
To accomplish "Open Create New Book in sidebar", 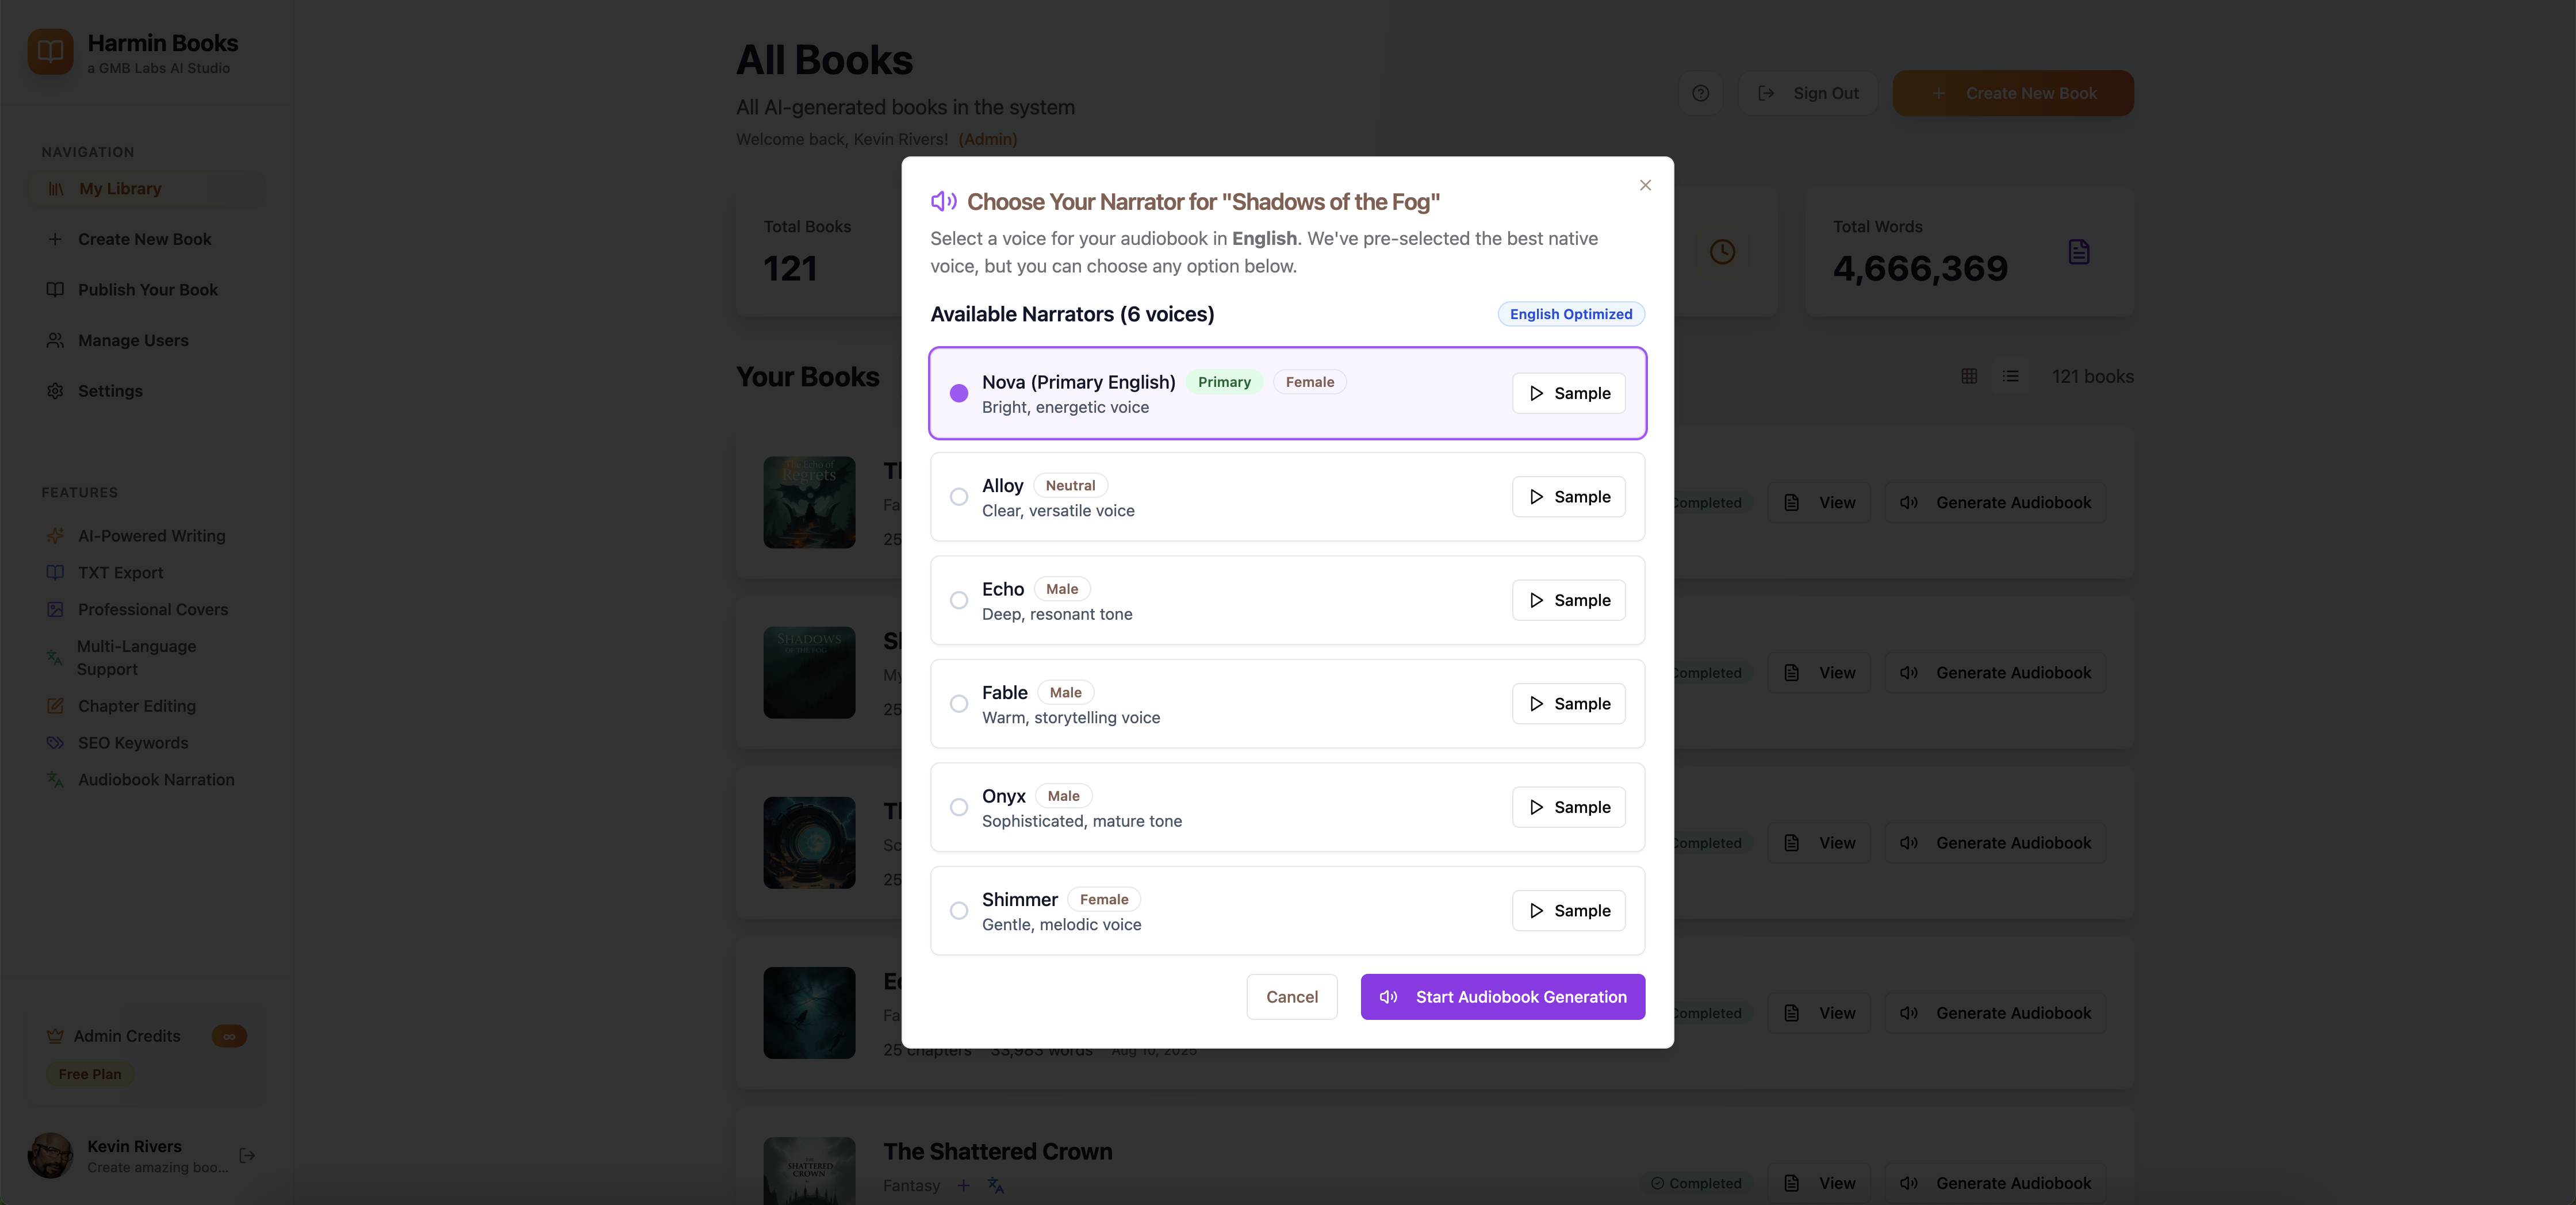I will (146, 239).
